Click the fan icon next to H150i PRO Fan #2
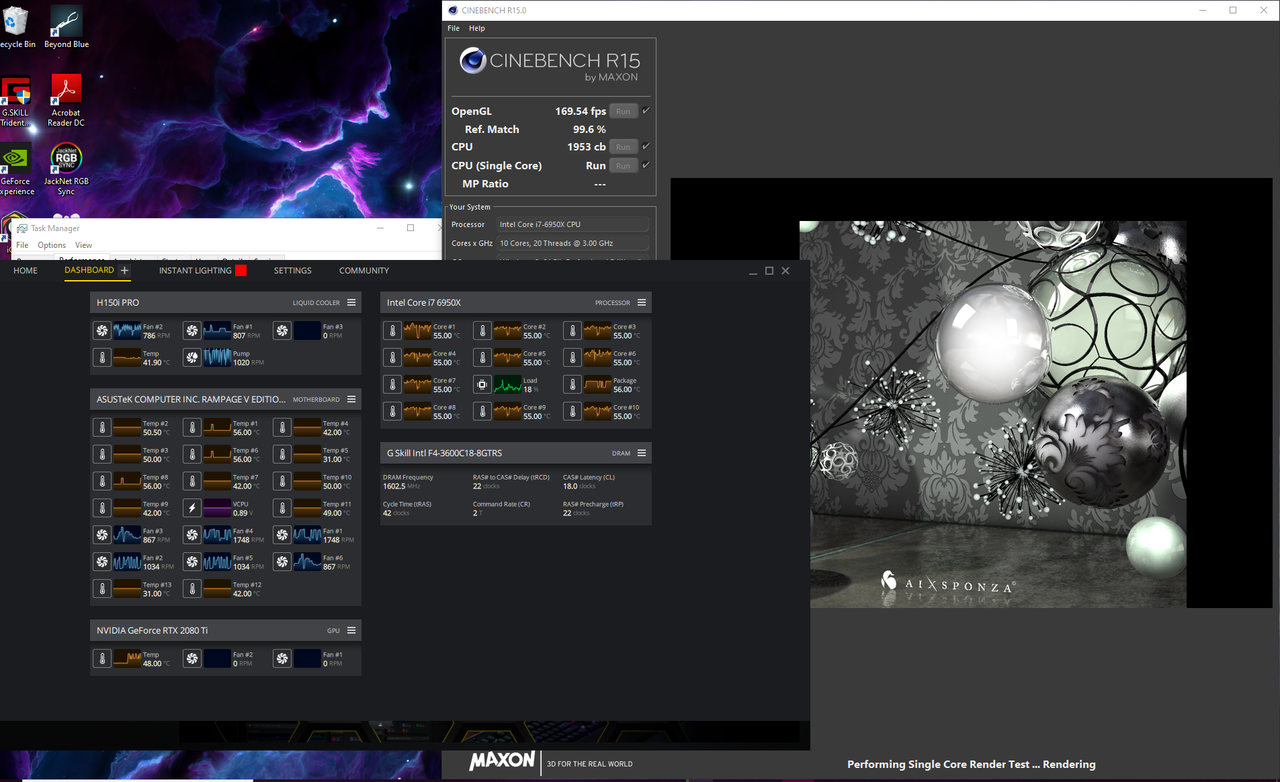The width and height of the screenshot is (1280, 782). click(x=101, y=330)
